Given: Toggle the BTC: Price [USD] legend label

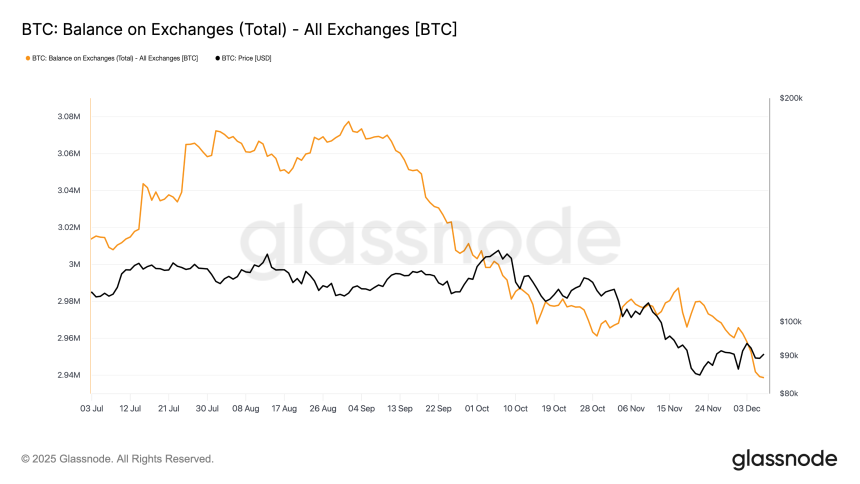Looking at the screenshot, I should point(247,58).
